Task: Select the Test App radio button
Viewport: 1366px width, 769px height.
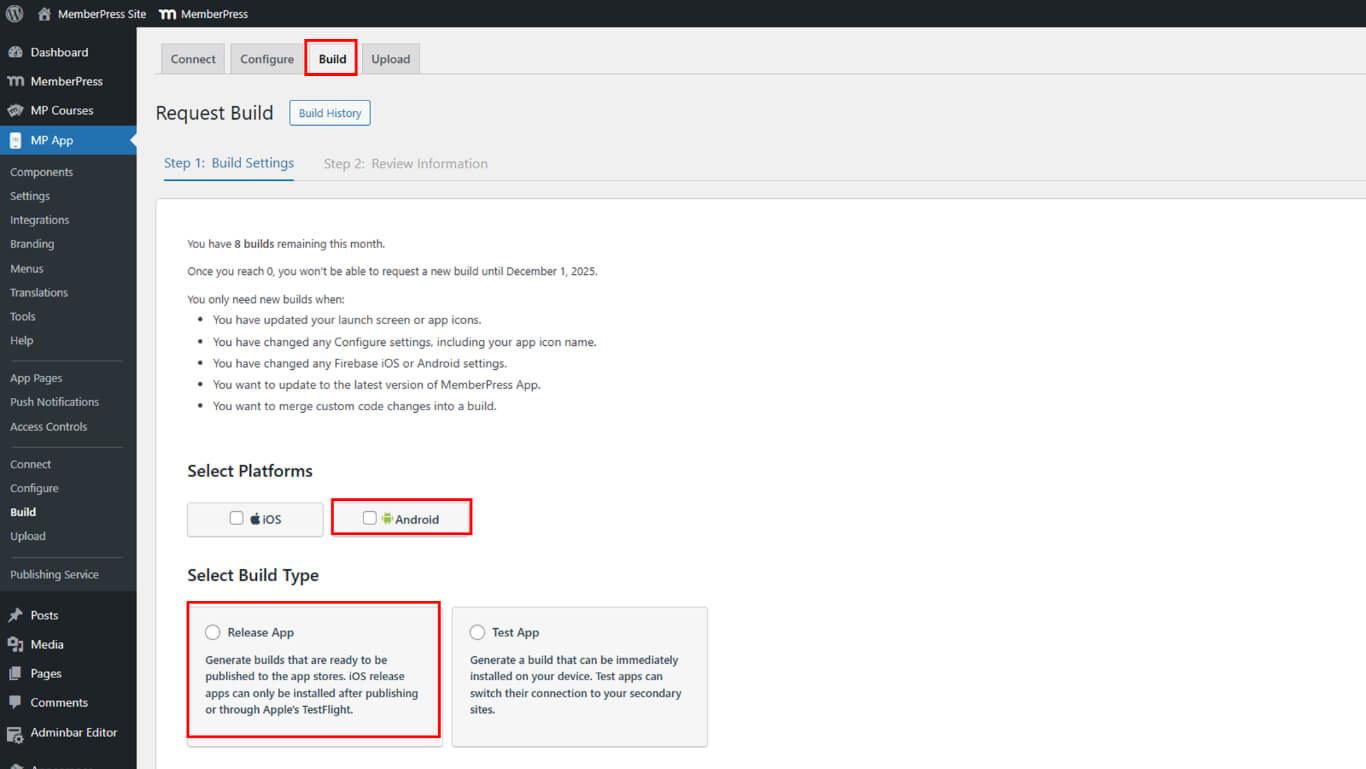Action: pos(477,632)
